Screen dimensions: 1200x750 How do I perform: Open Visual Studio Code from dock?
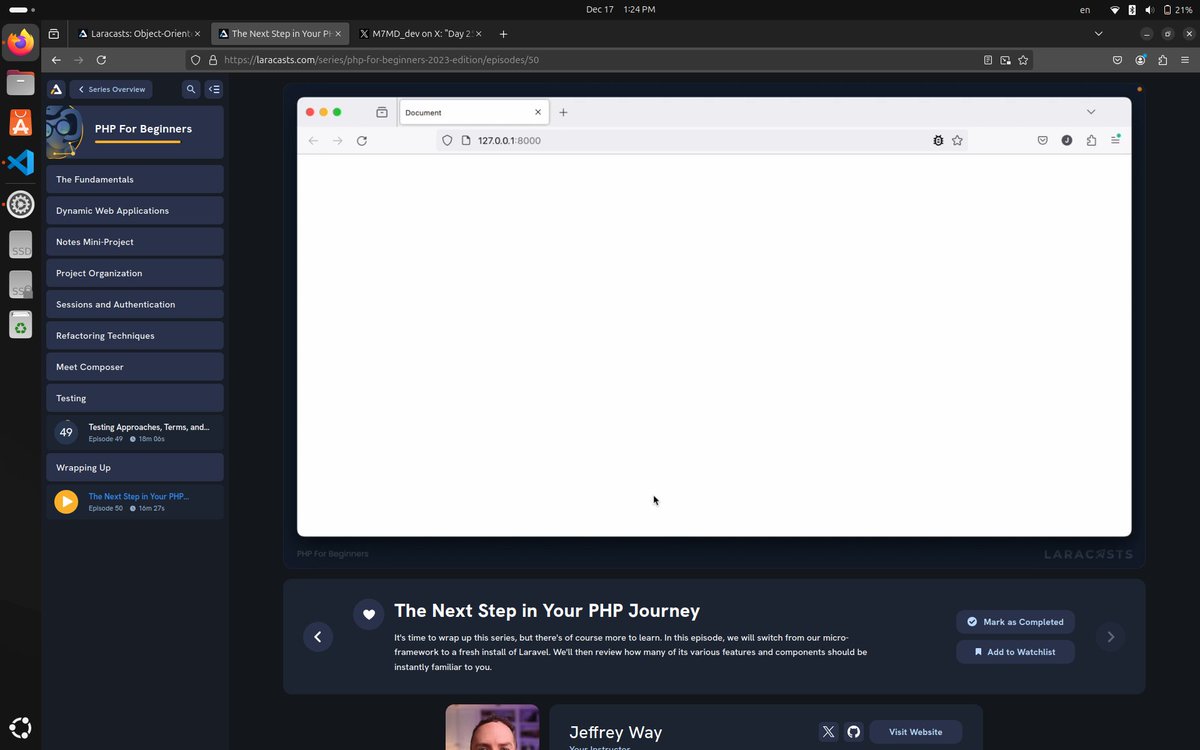(20, 162)
